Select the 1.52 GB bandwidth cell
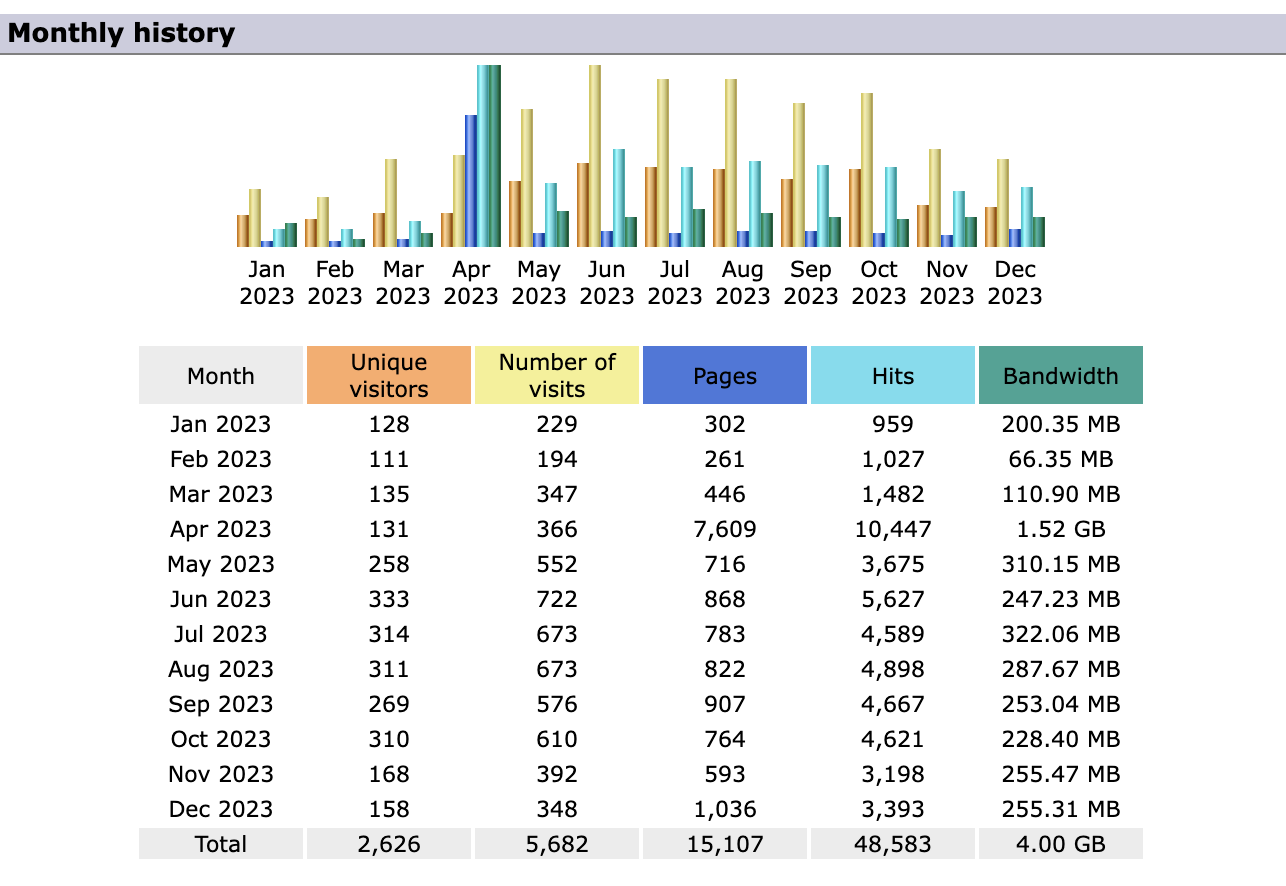 coord(1061,529)
